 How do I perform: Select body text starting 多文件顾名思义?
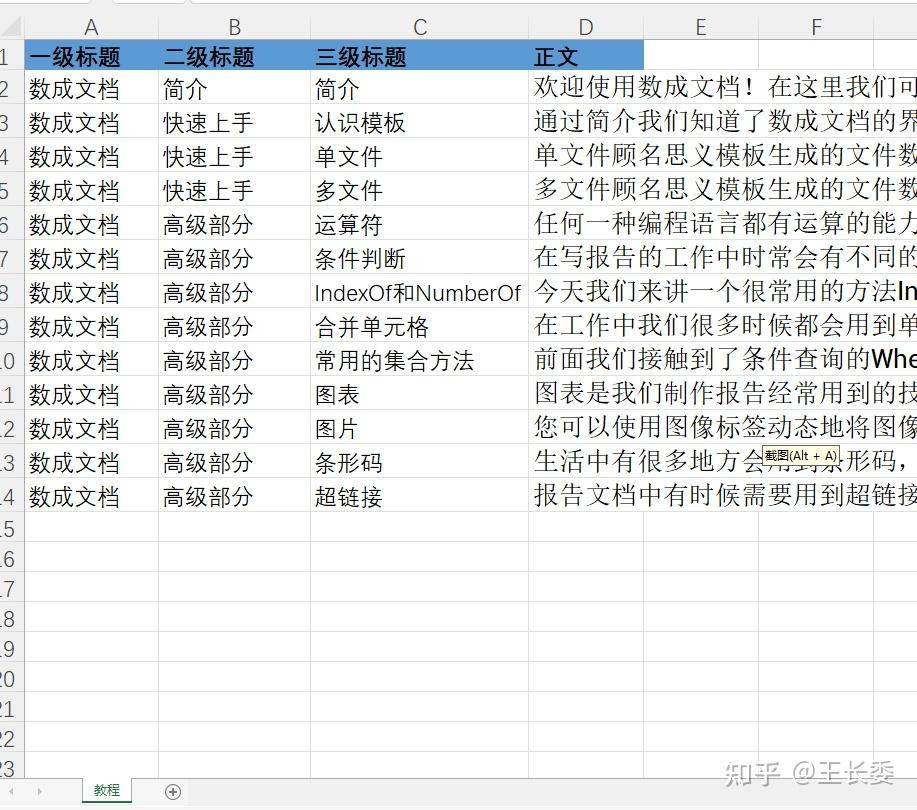(x=723, y=189)
